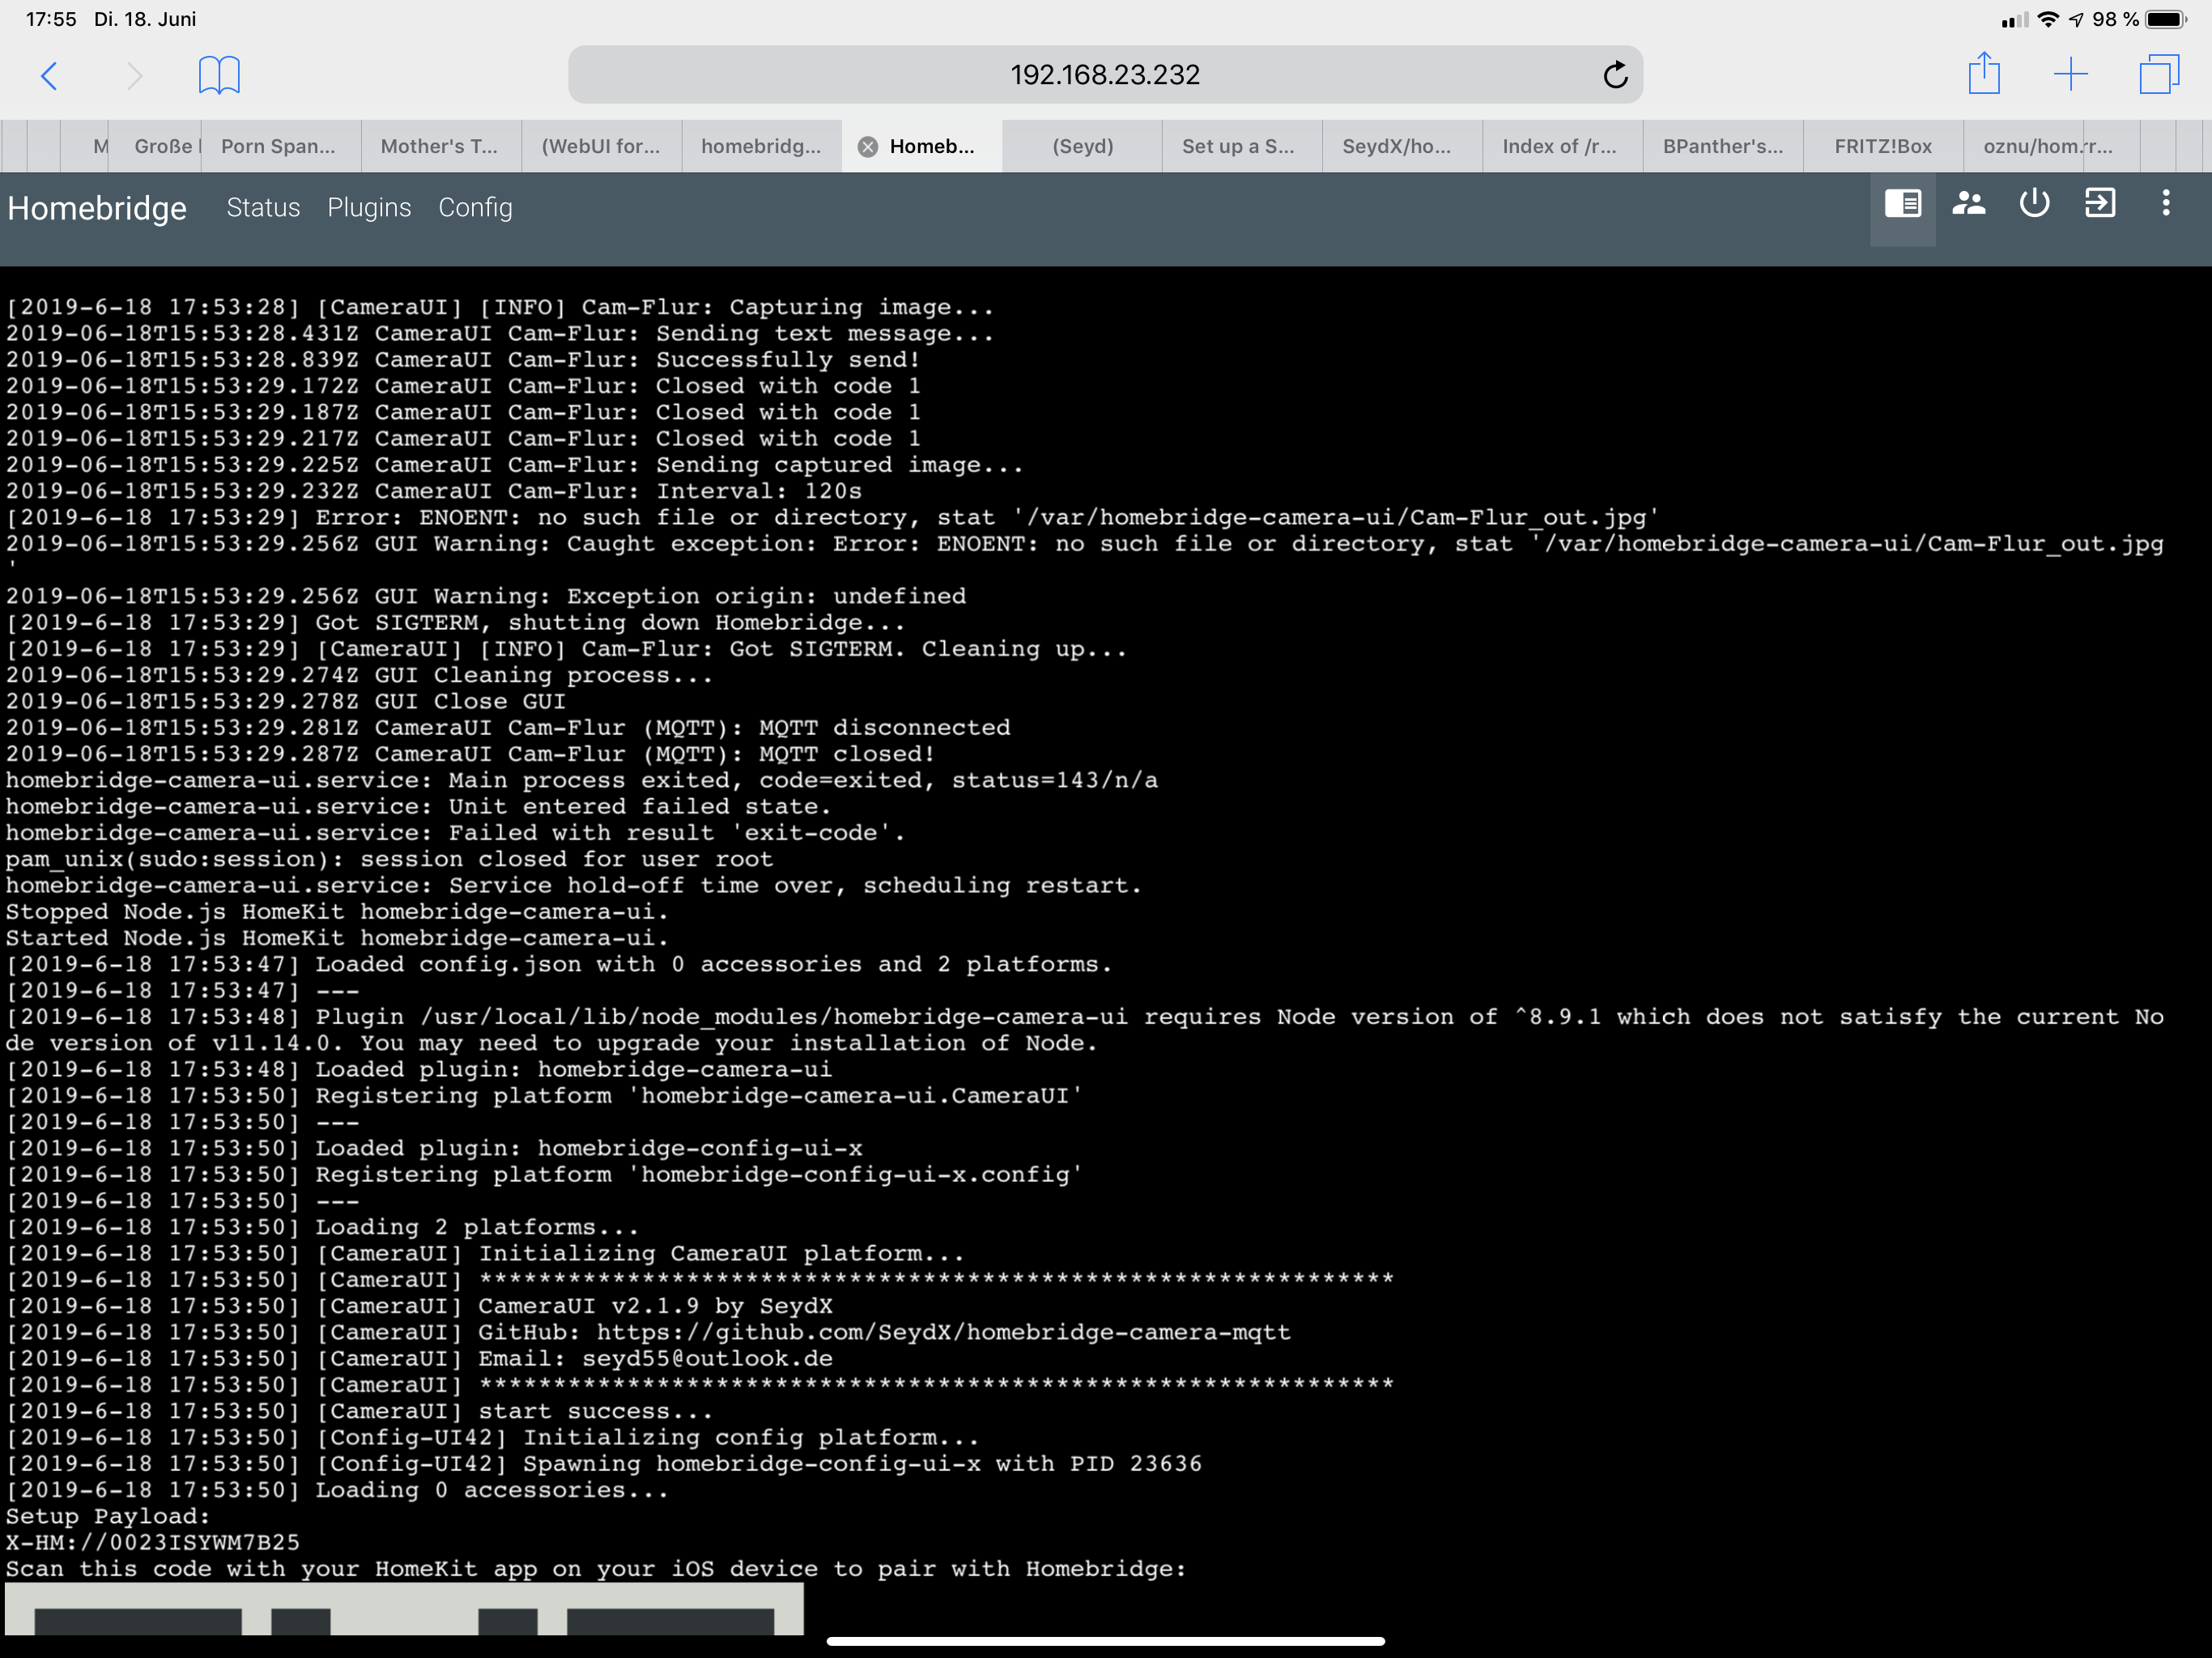Screen dimensions: 2212x1658
Task: Switch to Index of /r... tab
Action: (1558, 147)
